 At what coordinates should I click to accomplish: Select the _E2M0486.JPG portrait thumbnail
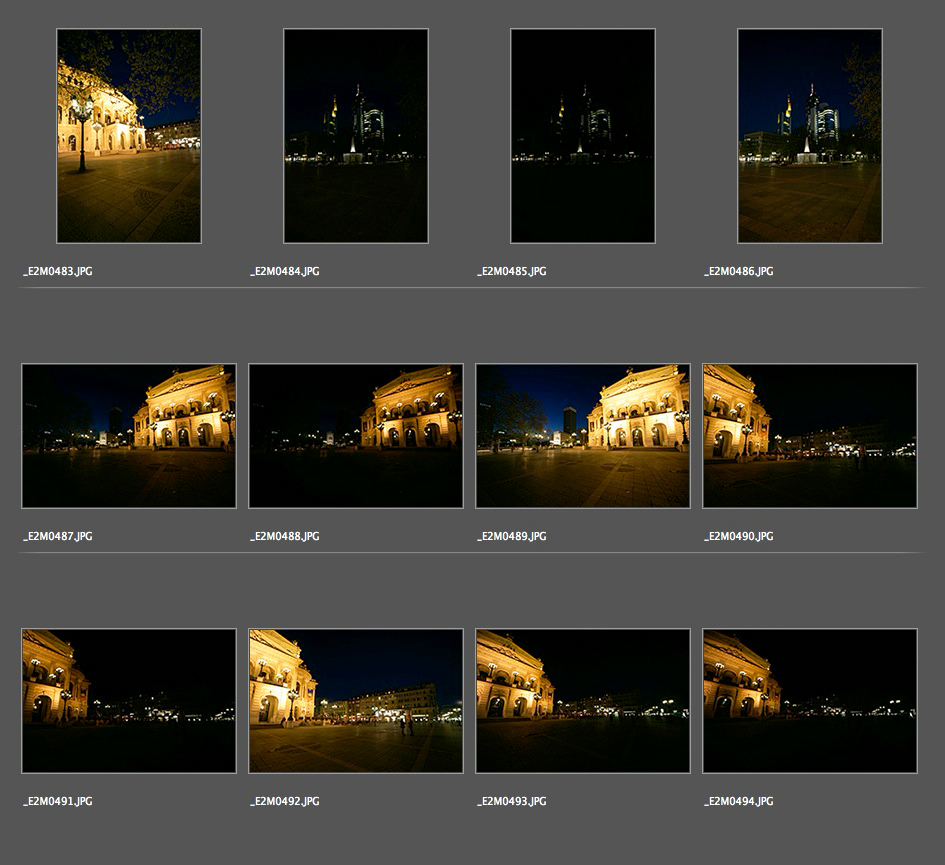coord(810,136)
